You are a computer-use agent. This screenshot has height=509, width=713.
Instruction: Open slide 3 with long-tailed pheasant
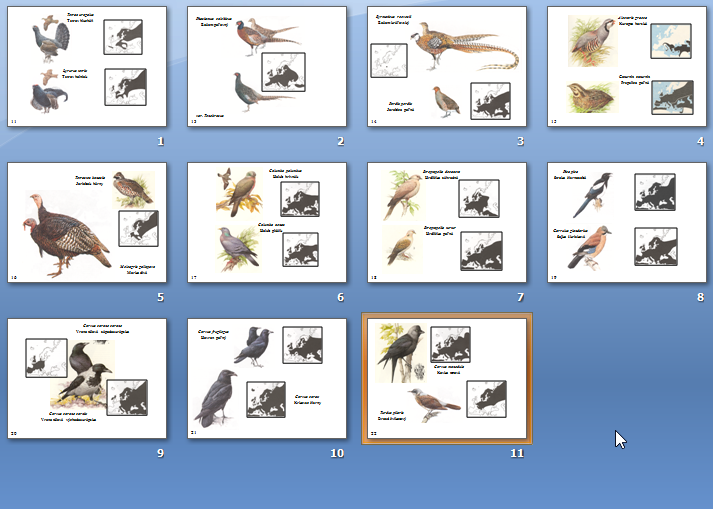pos(447,66)
